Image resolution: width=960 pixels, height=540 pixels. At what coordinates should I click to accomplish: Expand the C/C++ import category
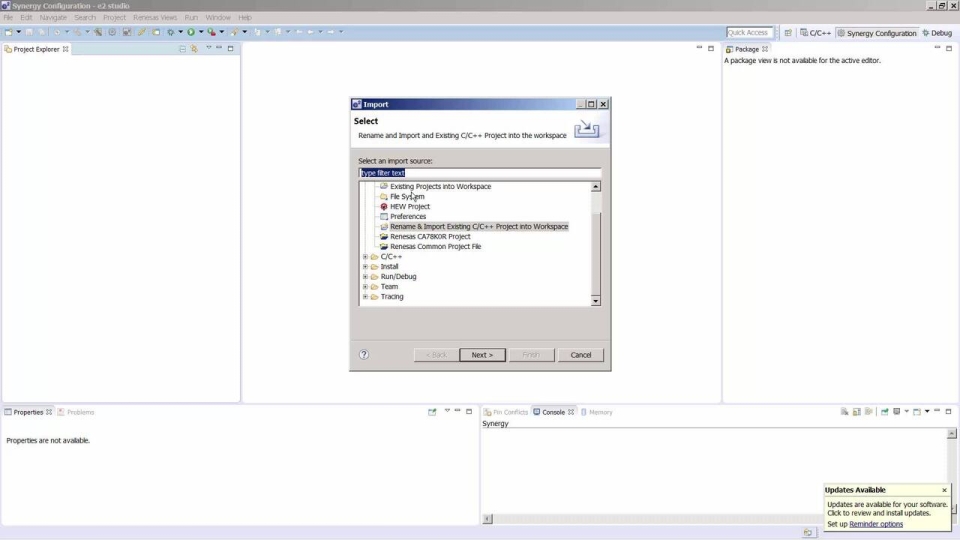(366, 257)
